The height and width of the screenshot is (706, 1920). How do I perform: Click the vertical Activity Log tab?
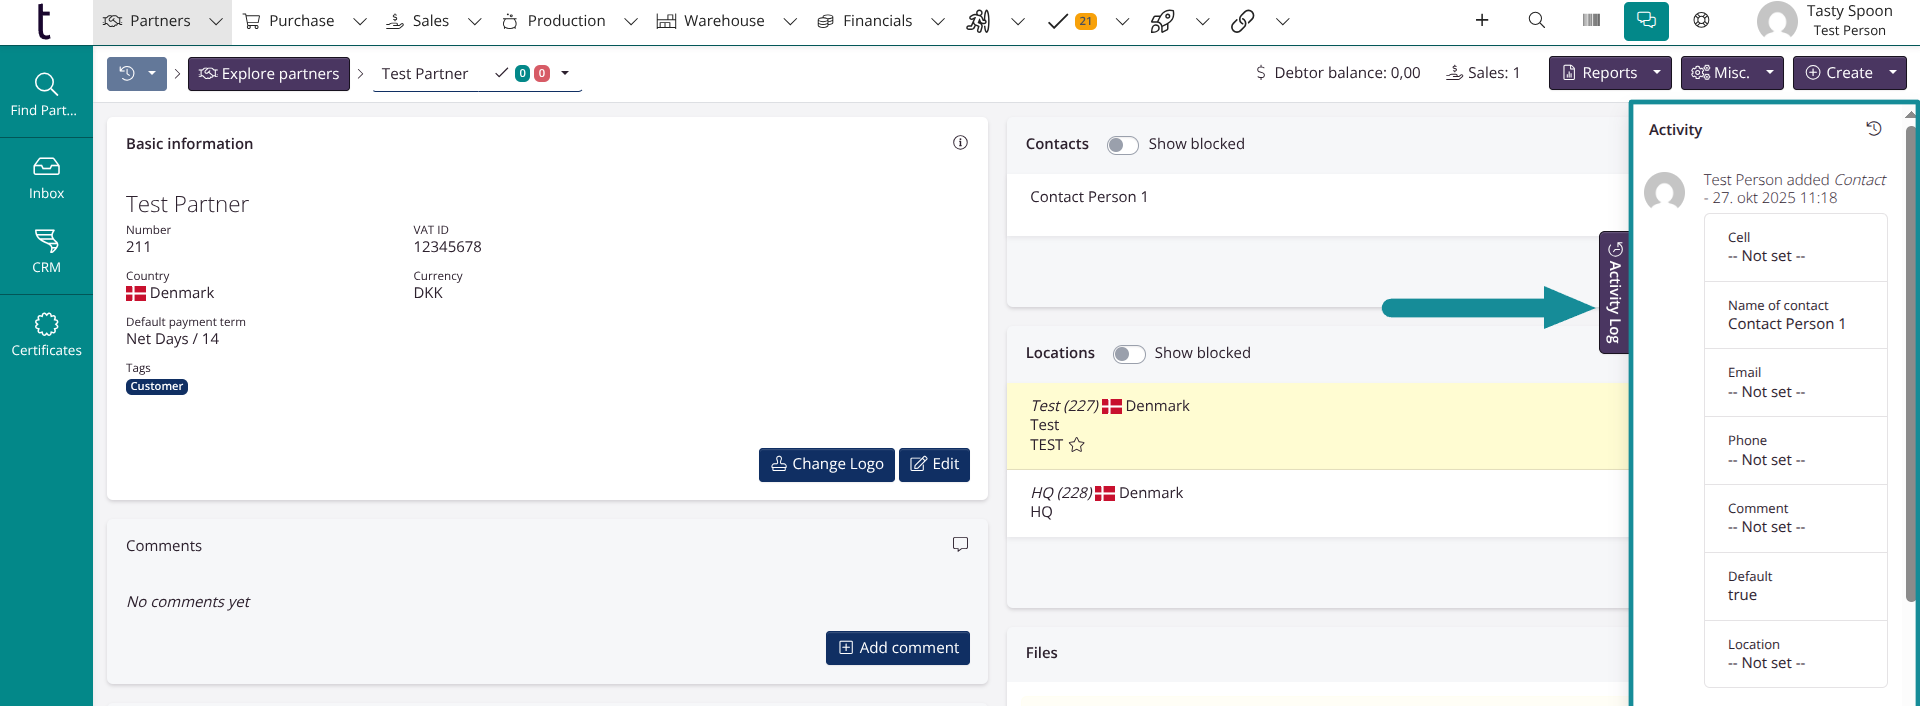click(x=1613, y=292)
